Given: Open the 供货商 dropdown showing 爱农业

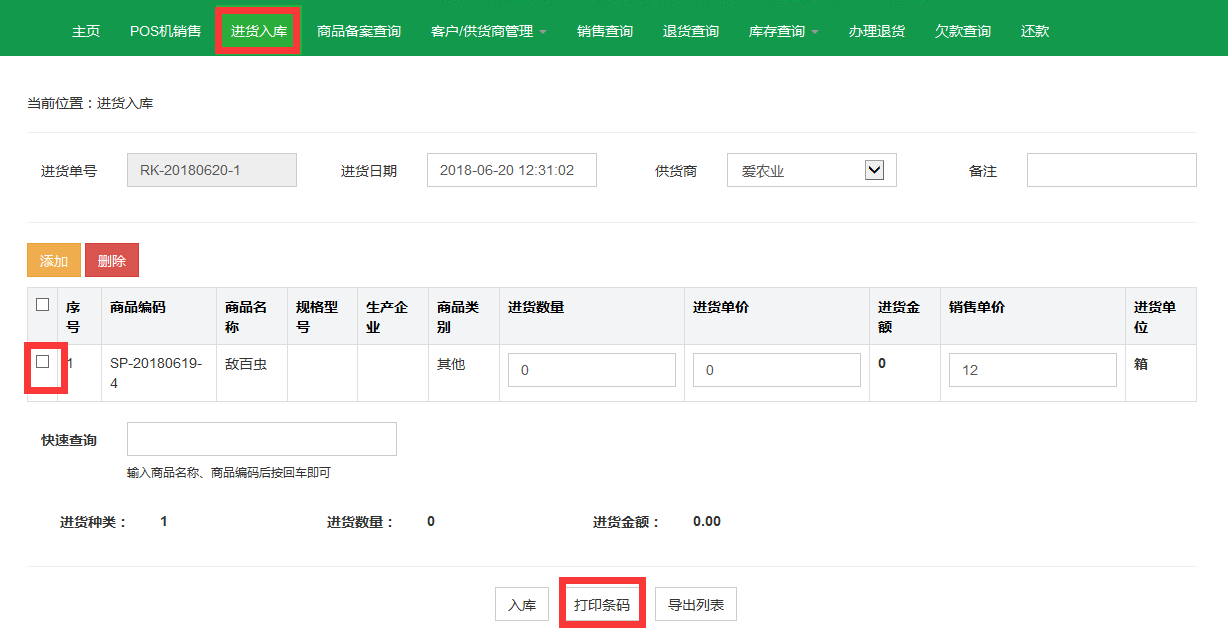Looking at the screenshot, I should pos(812,170).
